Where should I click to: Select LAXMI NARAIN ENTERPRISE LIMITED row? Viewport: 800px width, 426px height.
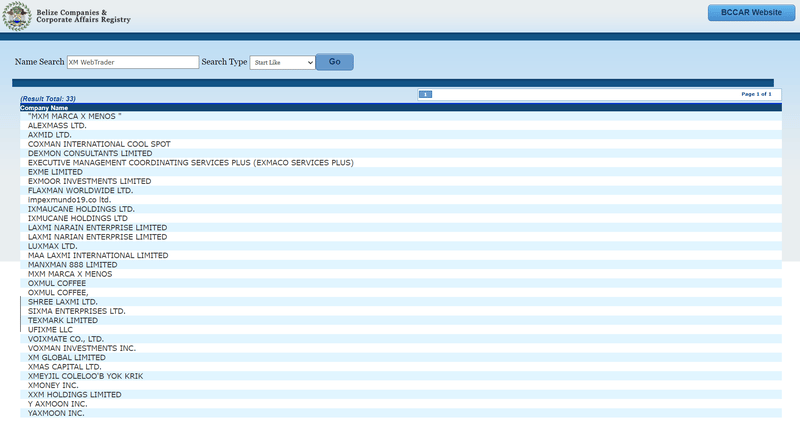(x=401, y=228)
